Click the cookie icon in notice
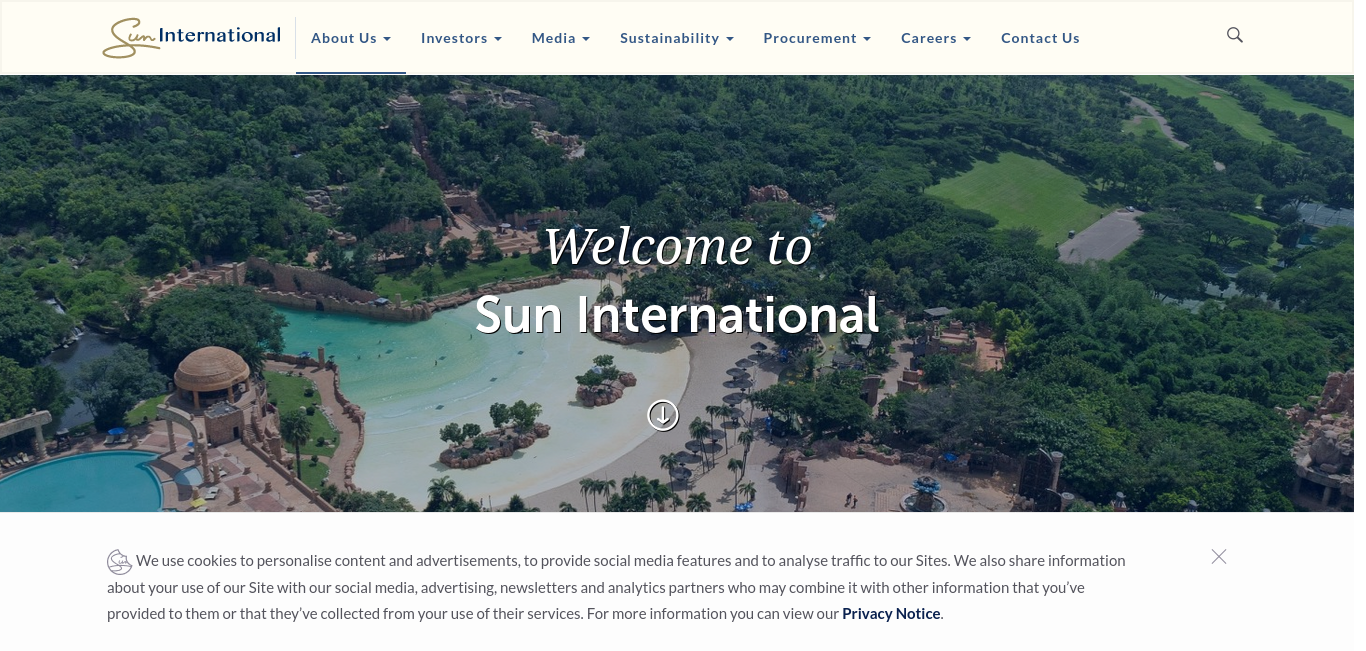The width and height of the screenshot is (1366, 651). coord(120,562)
